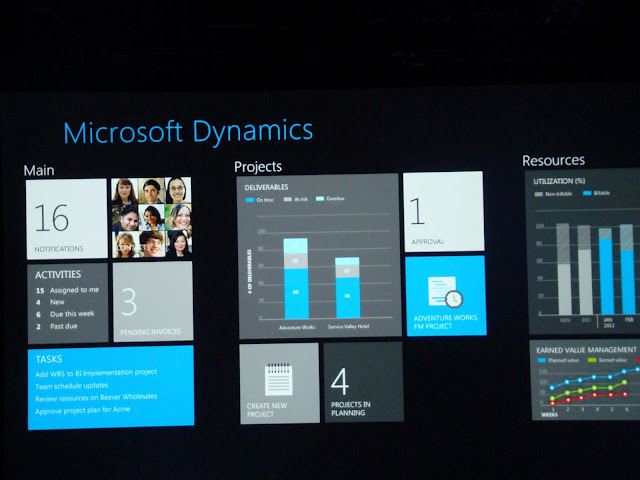Select the '4 New' activity row
This screenshot has height=480, width=640.
[x=50, y=302]
